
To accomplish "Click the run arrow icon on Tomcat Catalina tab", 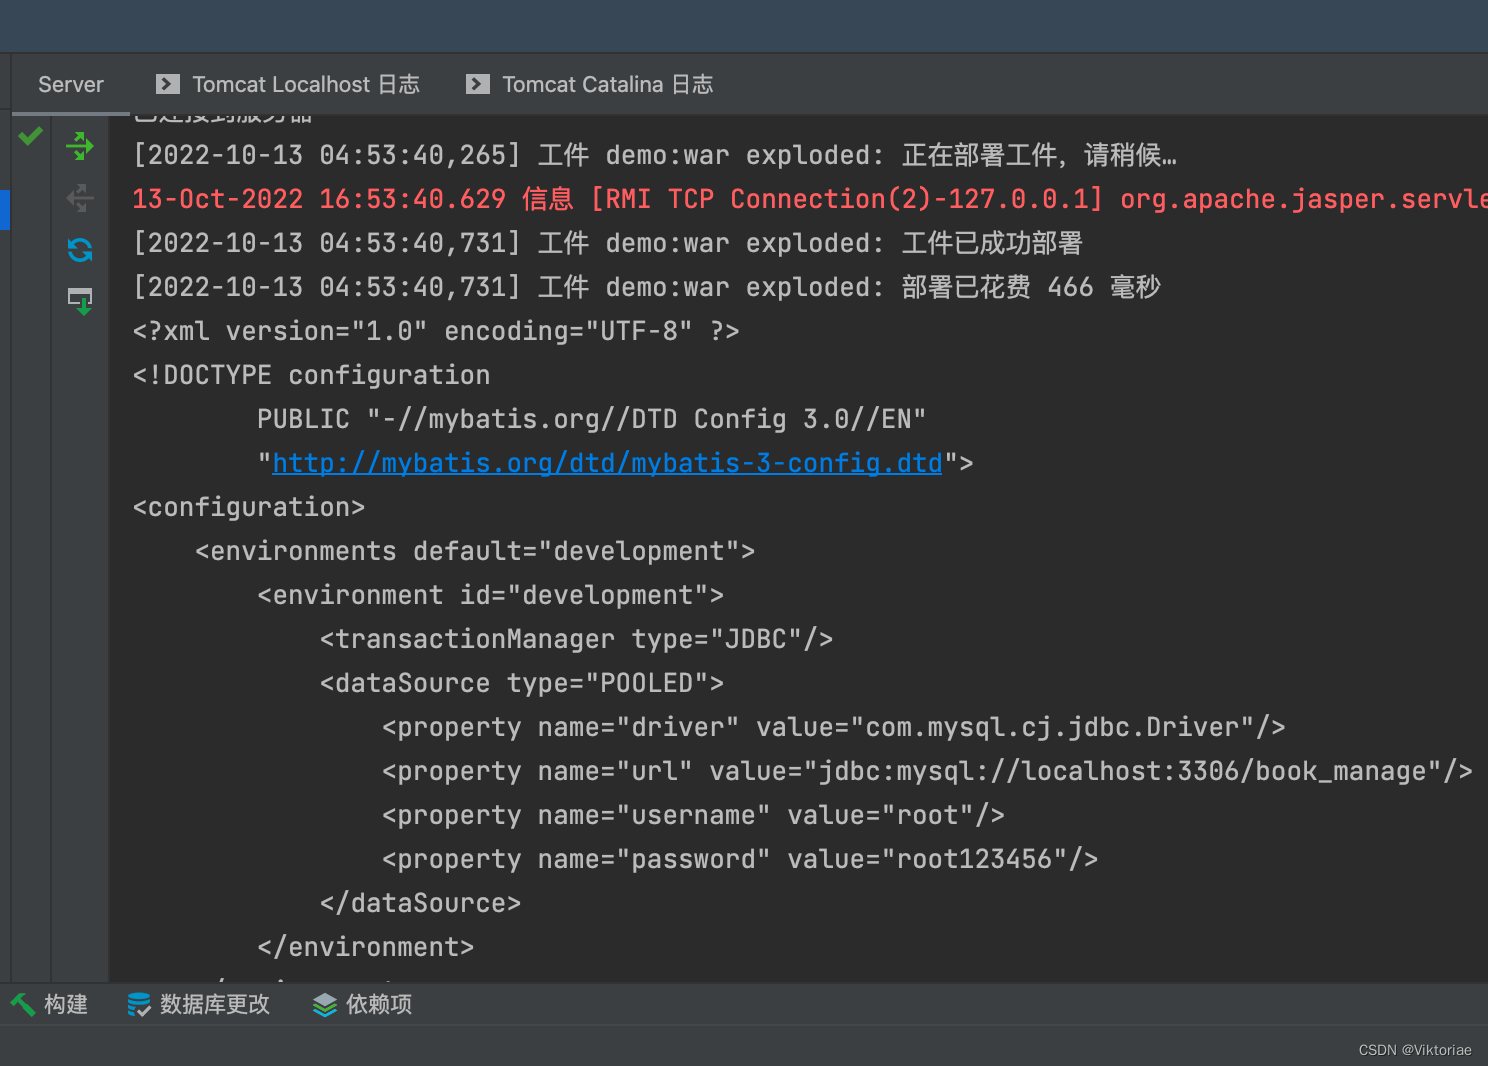I will pos(478,84).
